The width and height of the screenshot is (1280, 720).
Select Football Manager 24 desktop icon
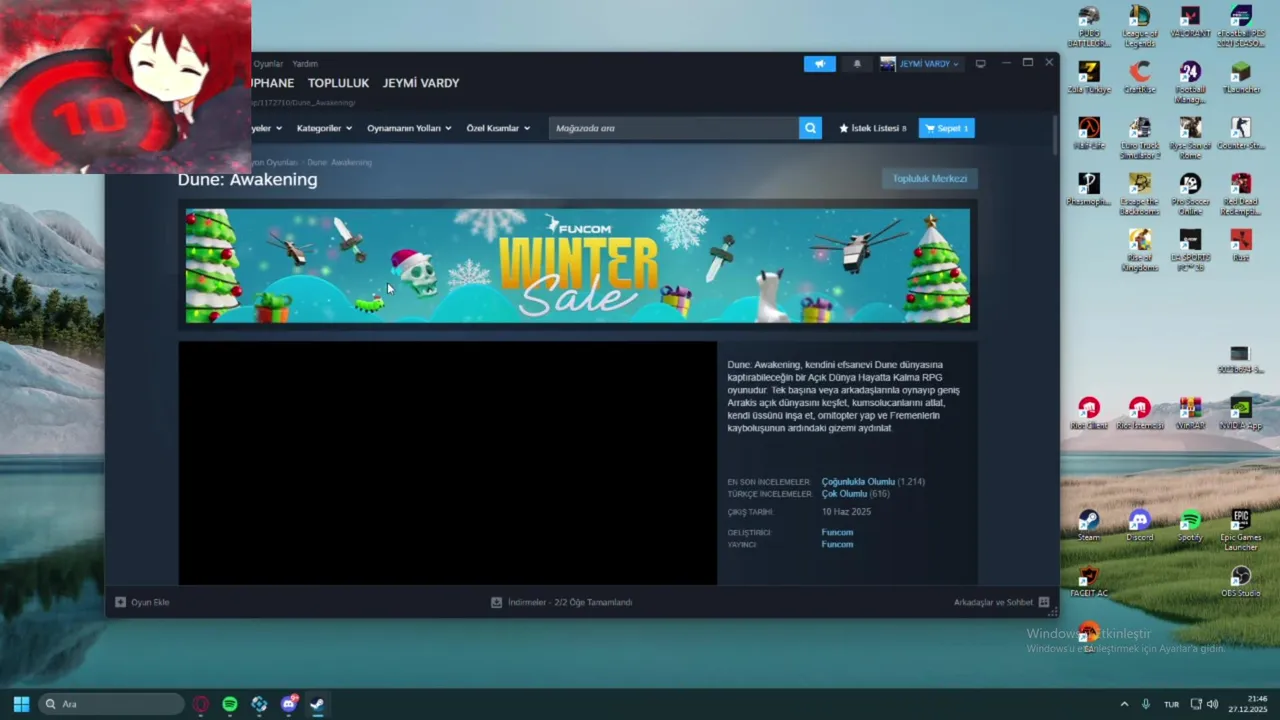(1190, 83)
